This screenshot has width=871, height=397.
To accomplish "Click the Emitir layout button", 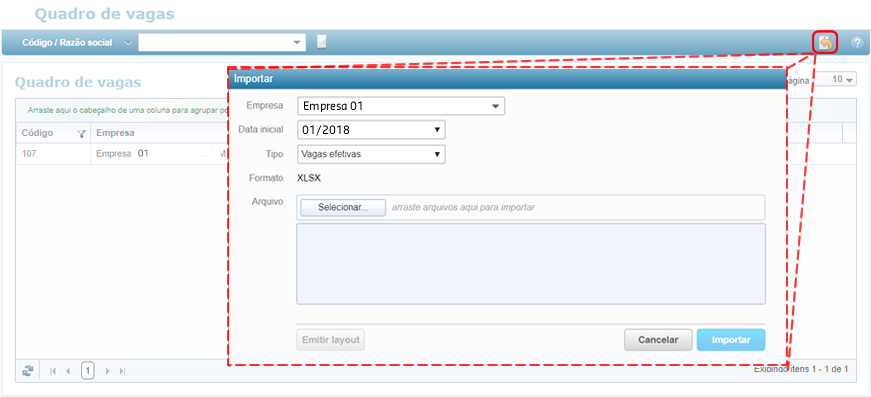I will click(331, 340).
